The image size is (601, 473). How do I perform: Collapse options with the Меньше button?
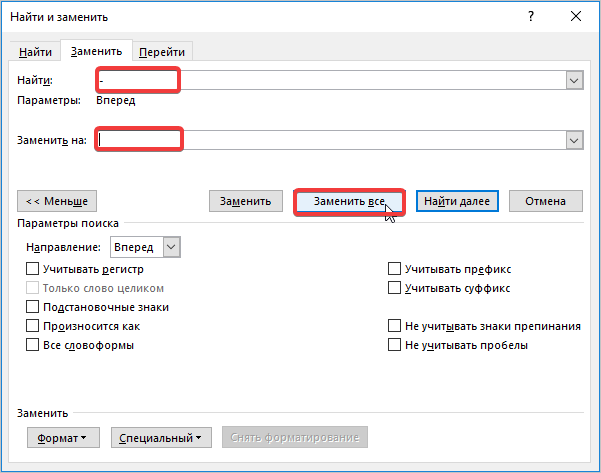click(57, 201)
